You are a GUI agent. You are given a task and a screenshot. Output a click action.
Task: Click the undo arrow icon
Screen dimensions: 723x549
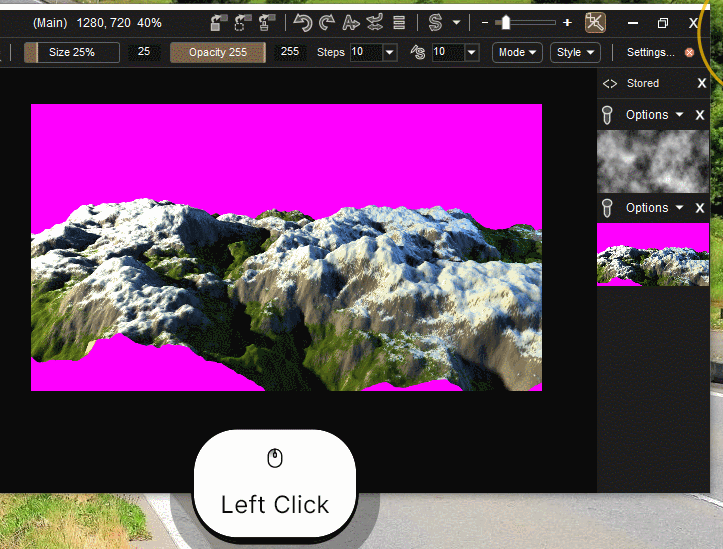point(301,22)
